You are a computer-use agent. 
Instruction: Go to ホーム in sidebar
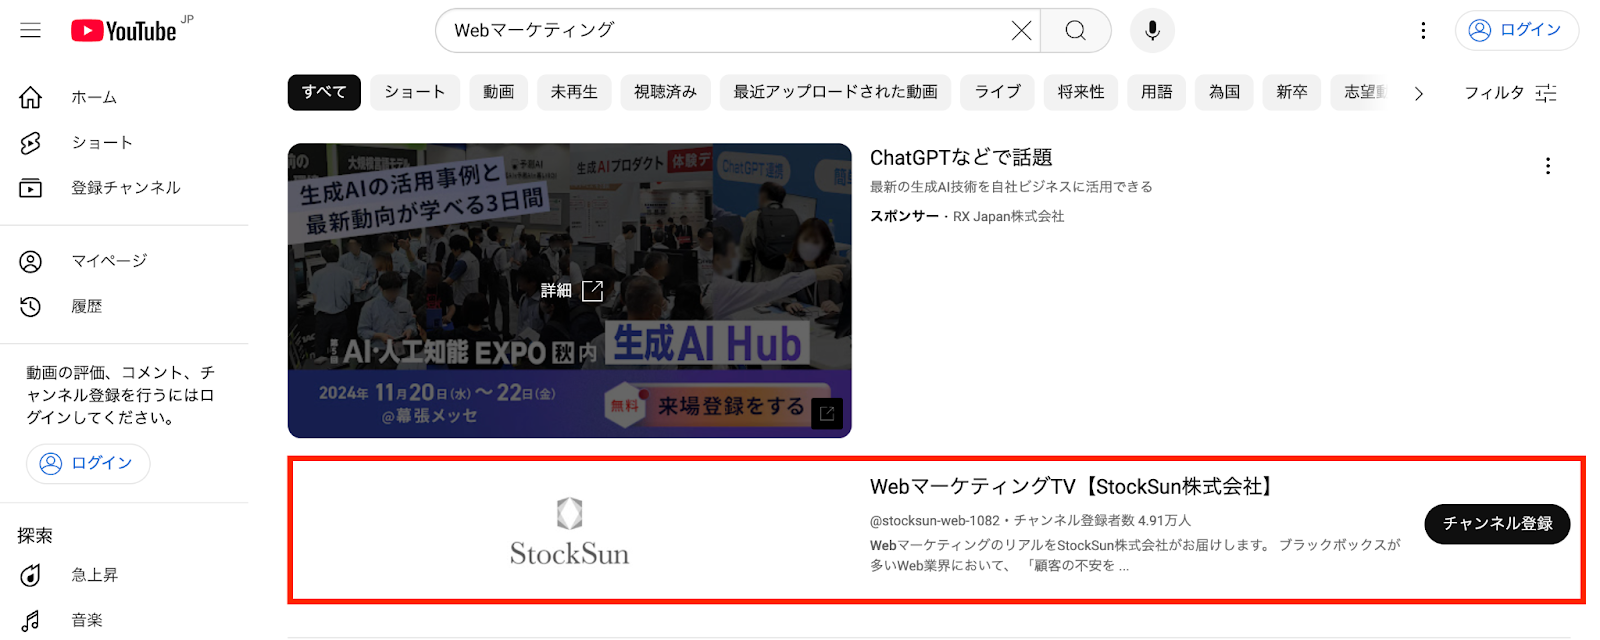coord(94,97)
